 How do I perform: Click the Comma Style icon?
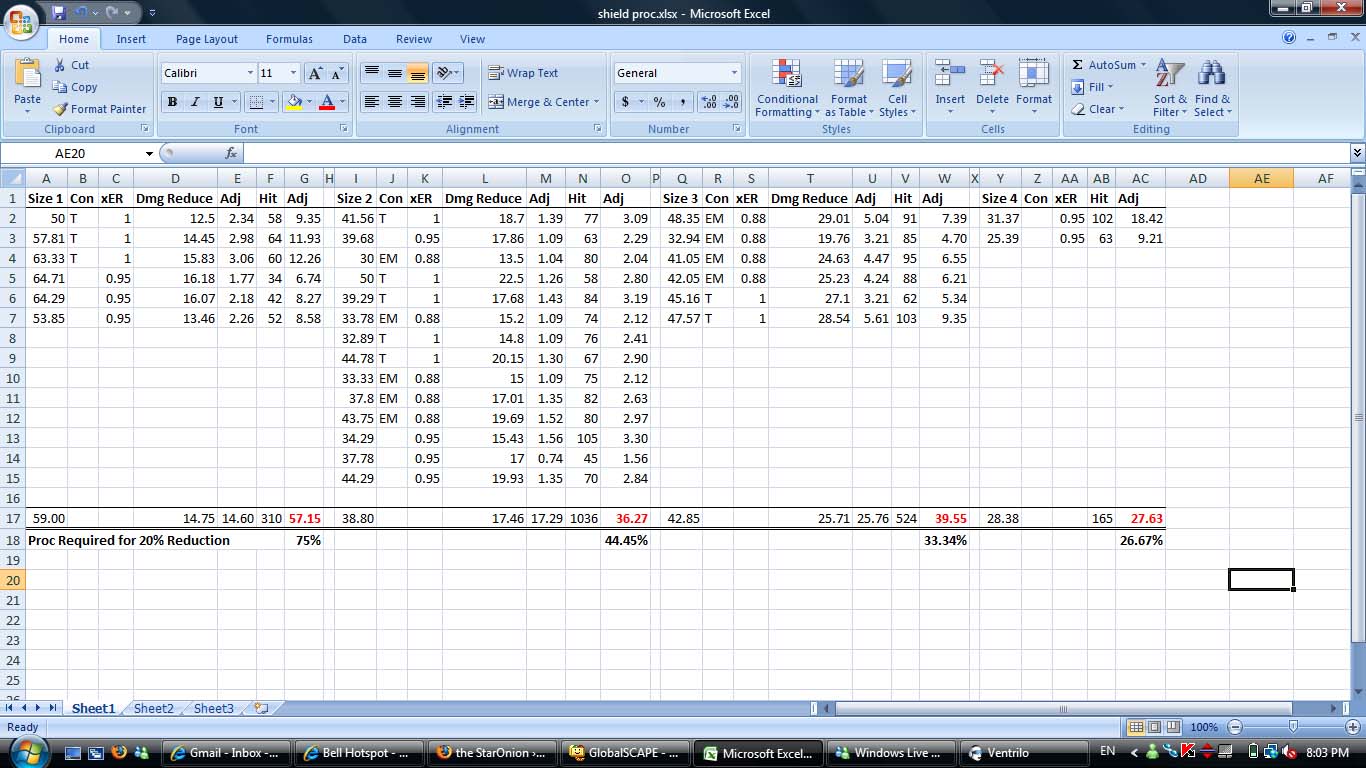pos(683,102)
